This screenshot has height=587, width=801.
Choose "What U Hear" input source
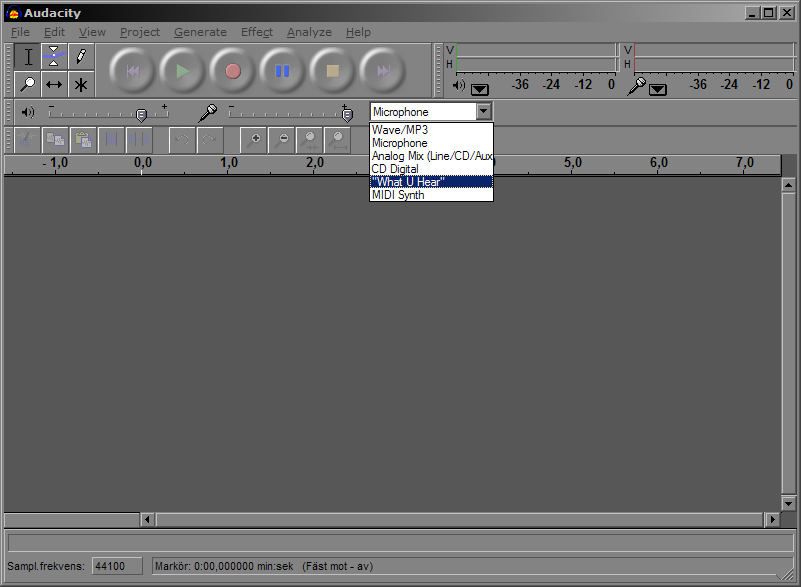[x=431, y=182]
